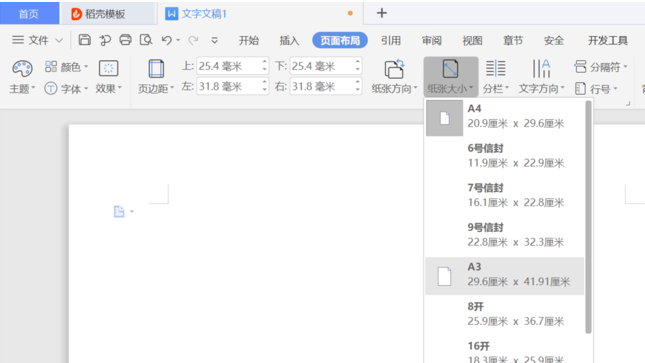Select 8开 paper size option

coord(505,314)
